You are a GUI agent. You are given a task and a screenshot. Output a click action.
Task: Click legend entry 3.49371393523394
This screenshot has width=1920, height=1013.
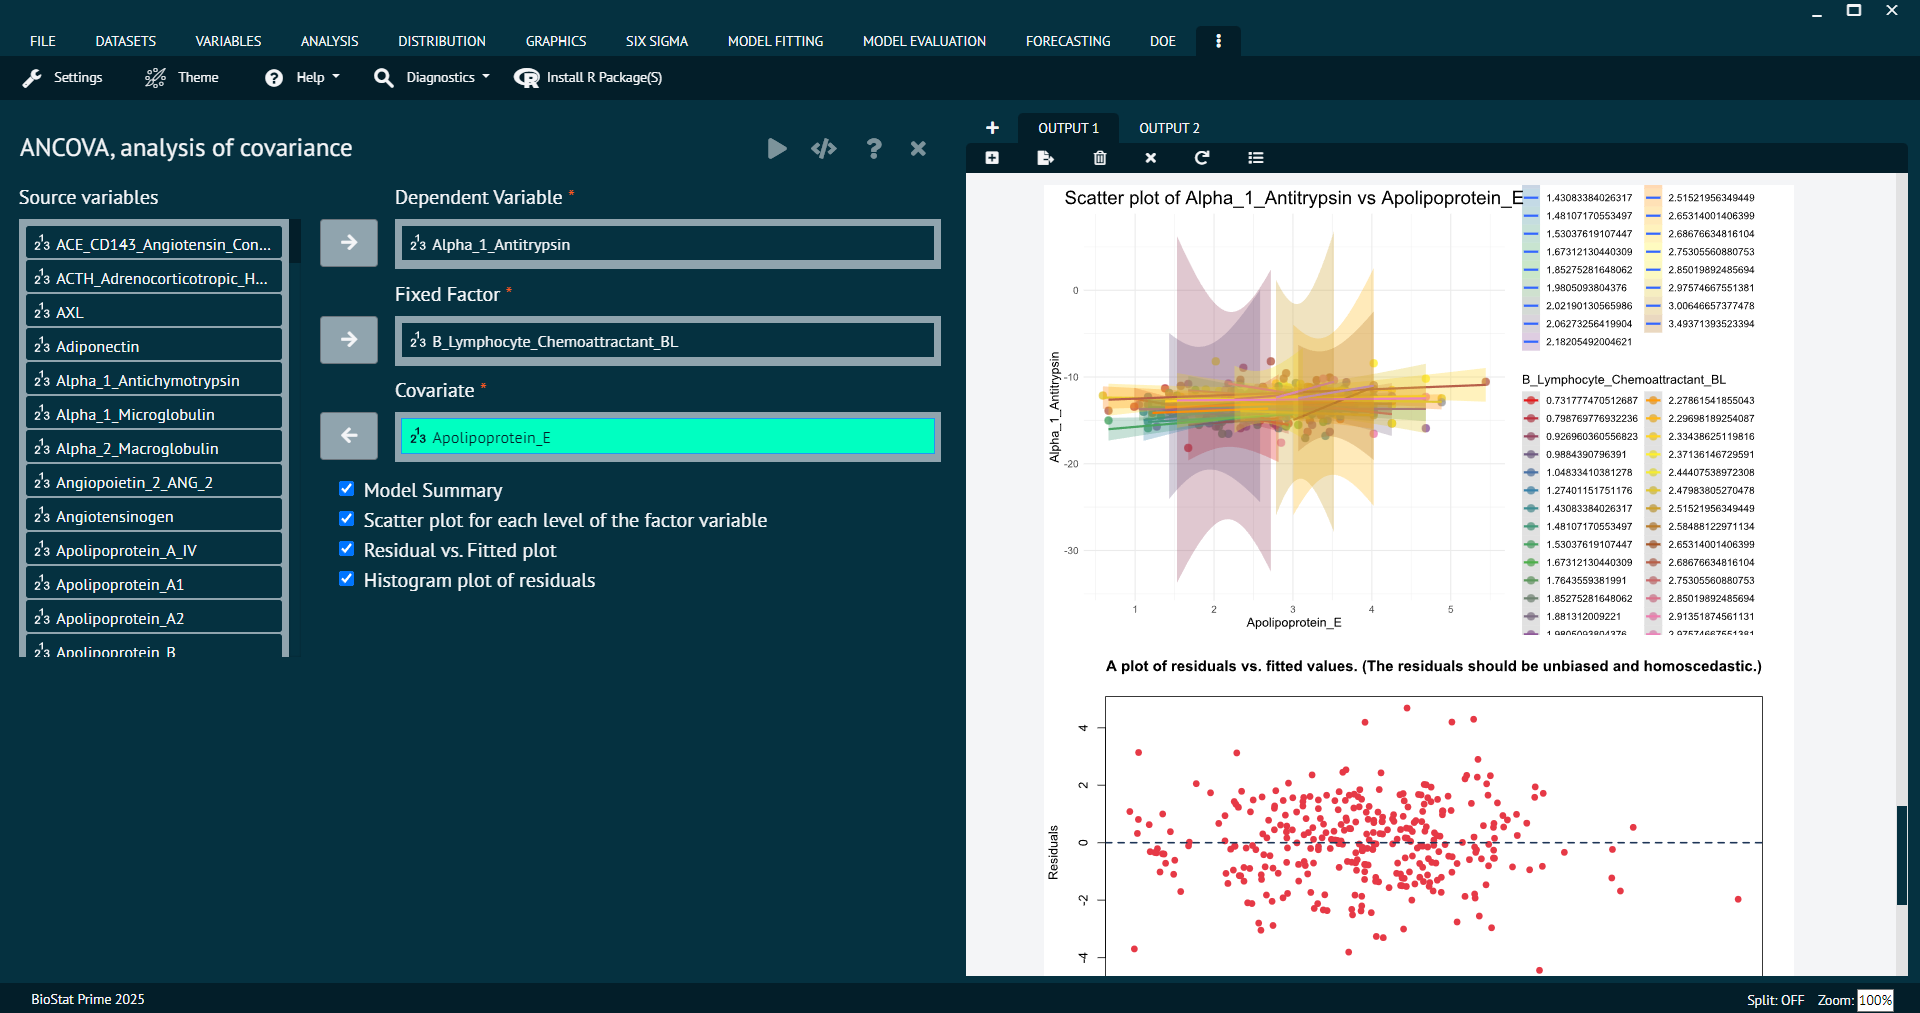pos(1700,324)
